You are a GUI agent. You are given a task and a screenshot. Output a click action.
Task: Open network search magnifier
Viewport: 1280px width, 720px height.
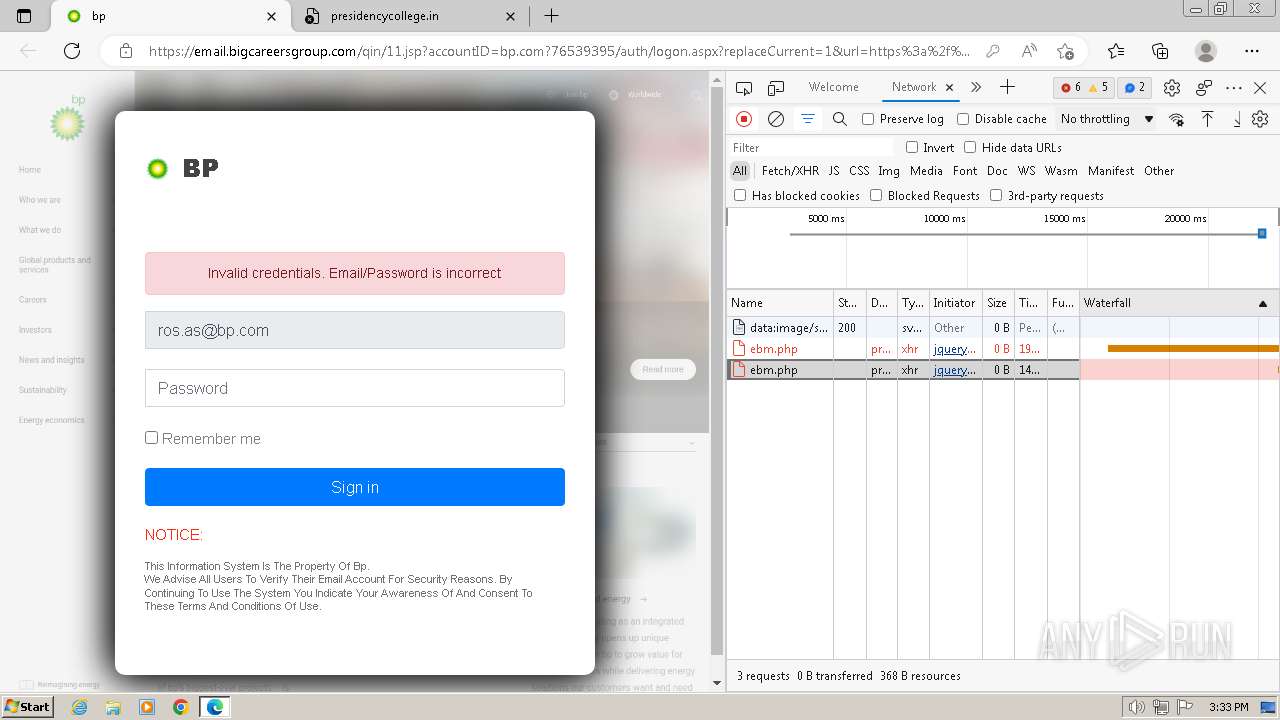tap(840, 119)
